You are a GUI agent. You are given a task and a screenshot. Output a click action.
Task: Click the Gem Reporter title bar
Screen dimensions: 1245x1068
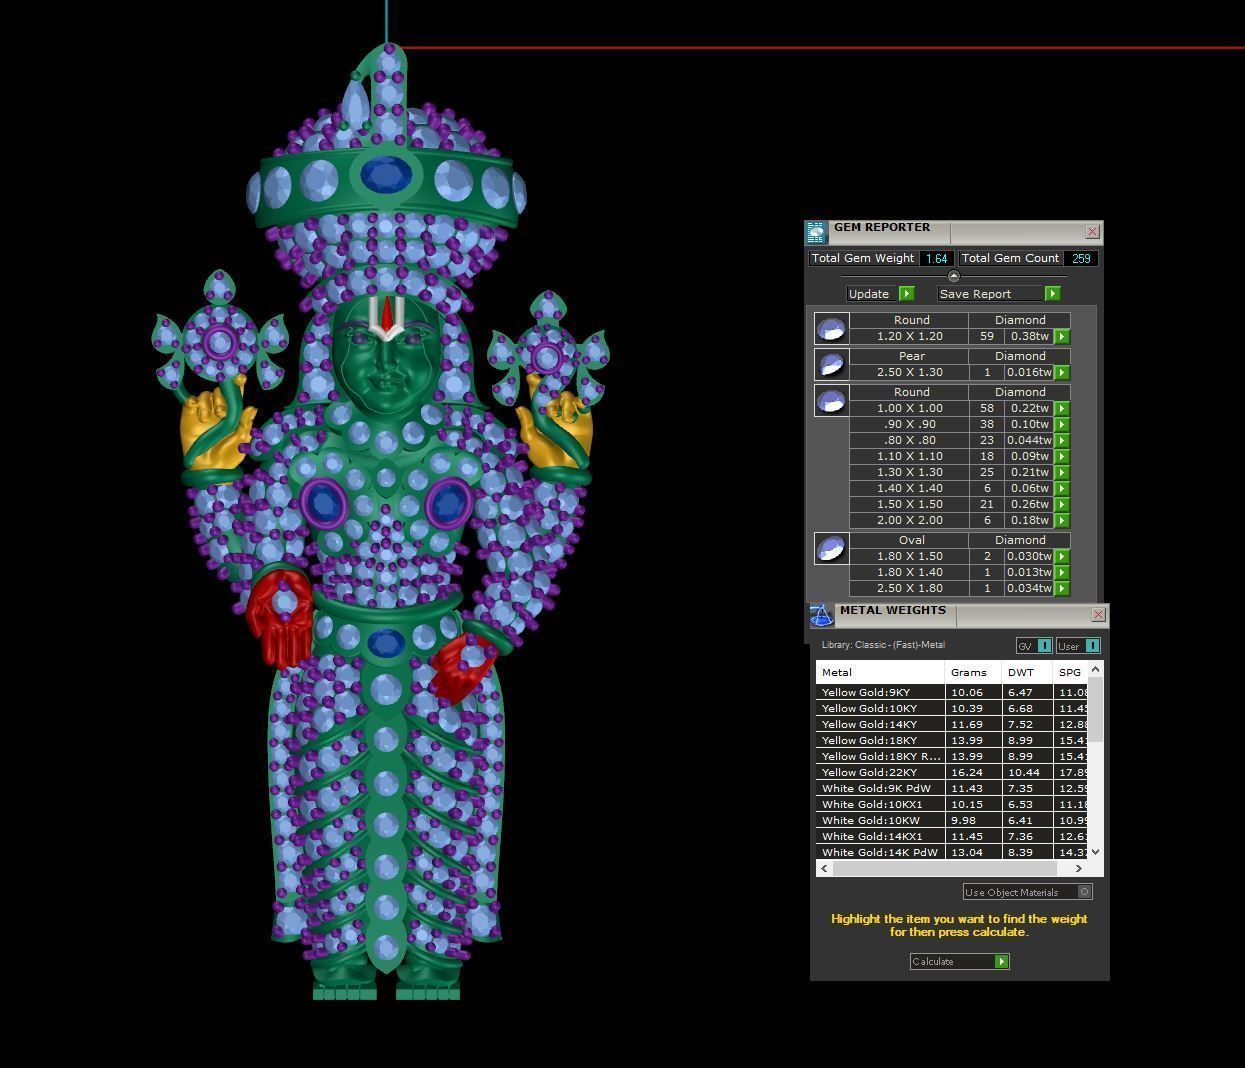coord(954,232)
